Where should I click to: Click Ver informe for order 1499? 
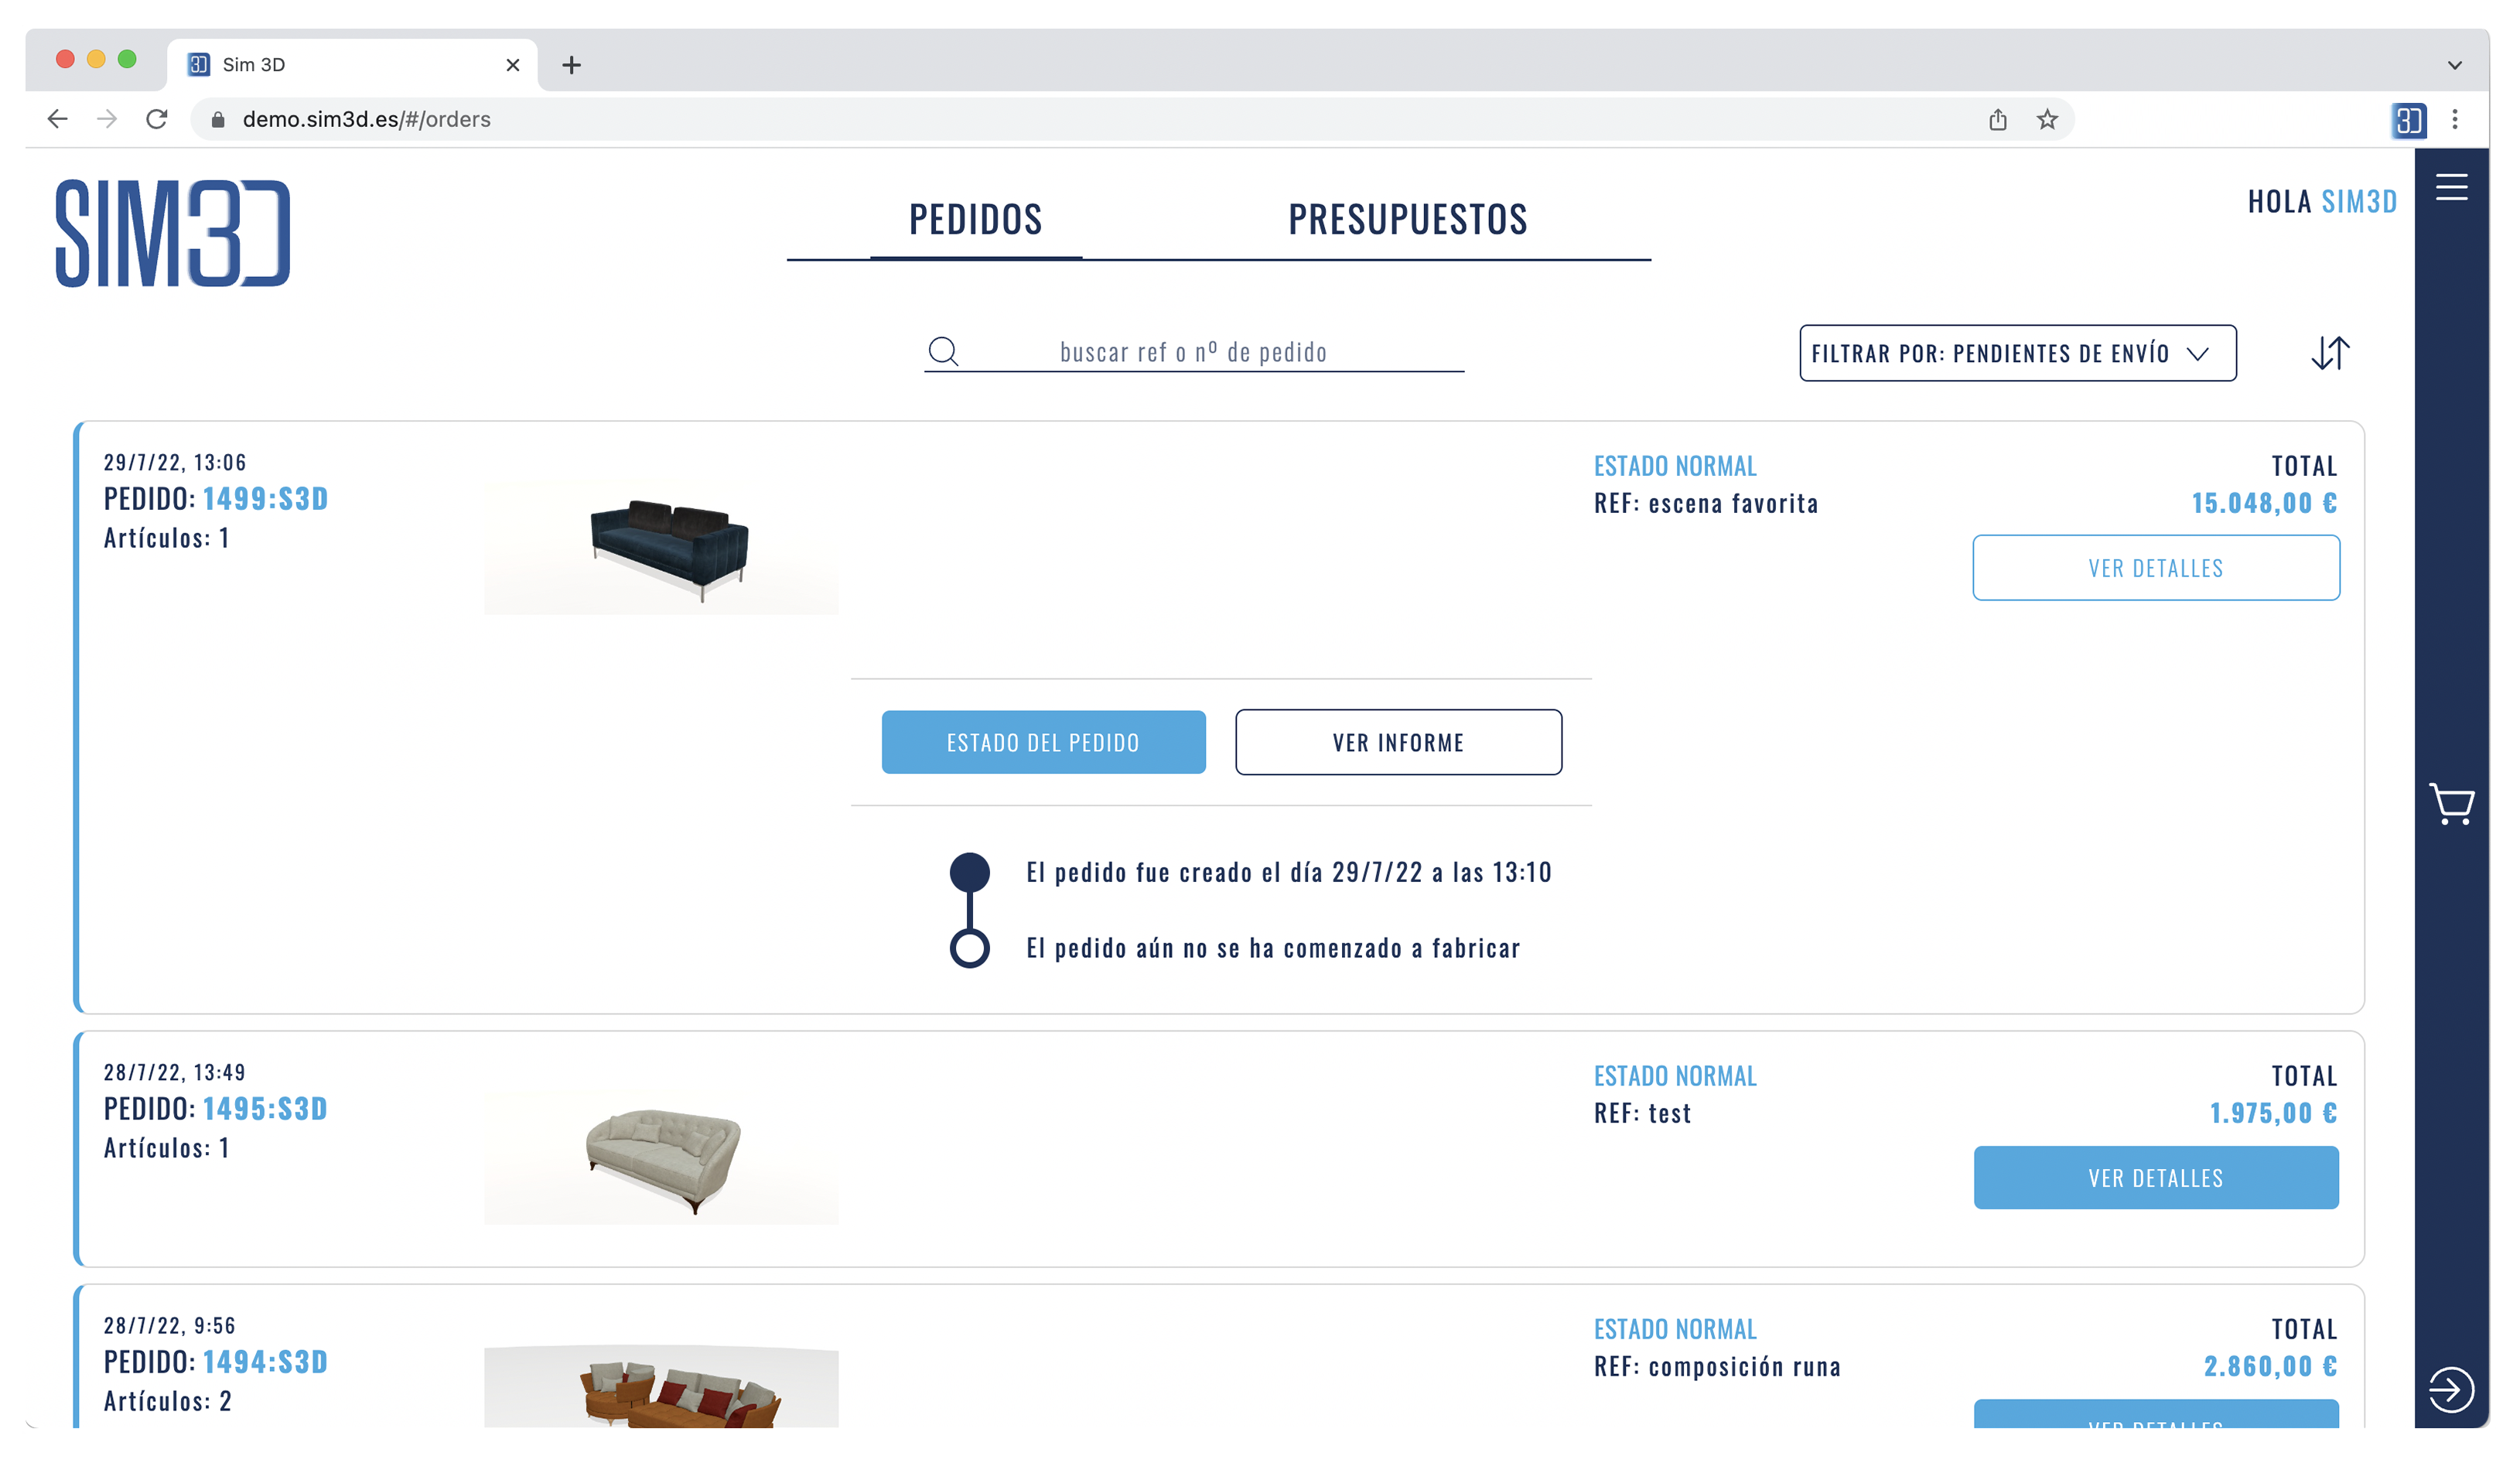point(1398,742)
